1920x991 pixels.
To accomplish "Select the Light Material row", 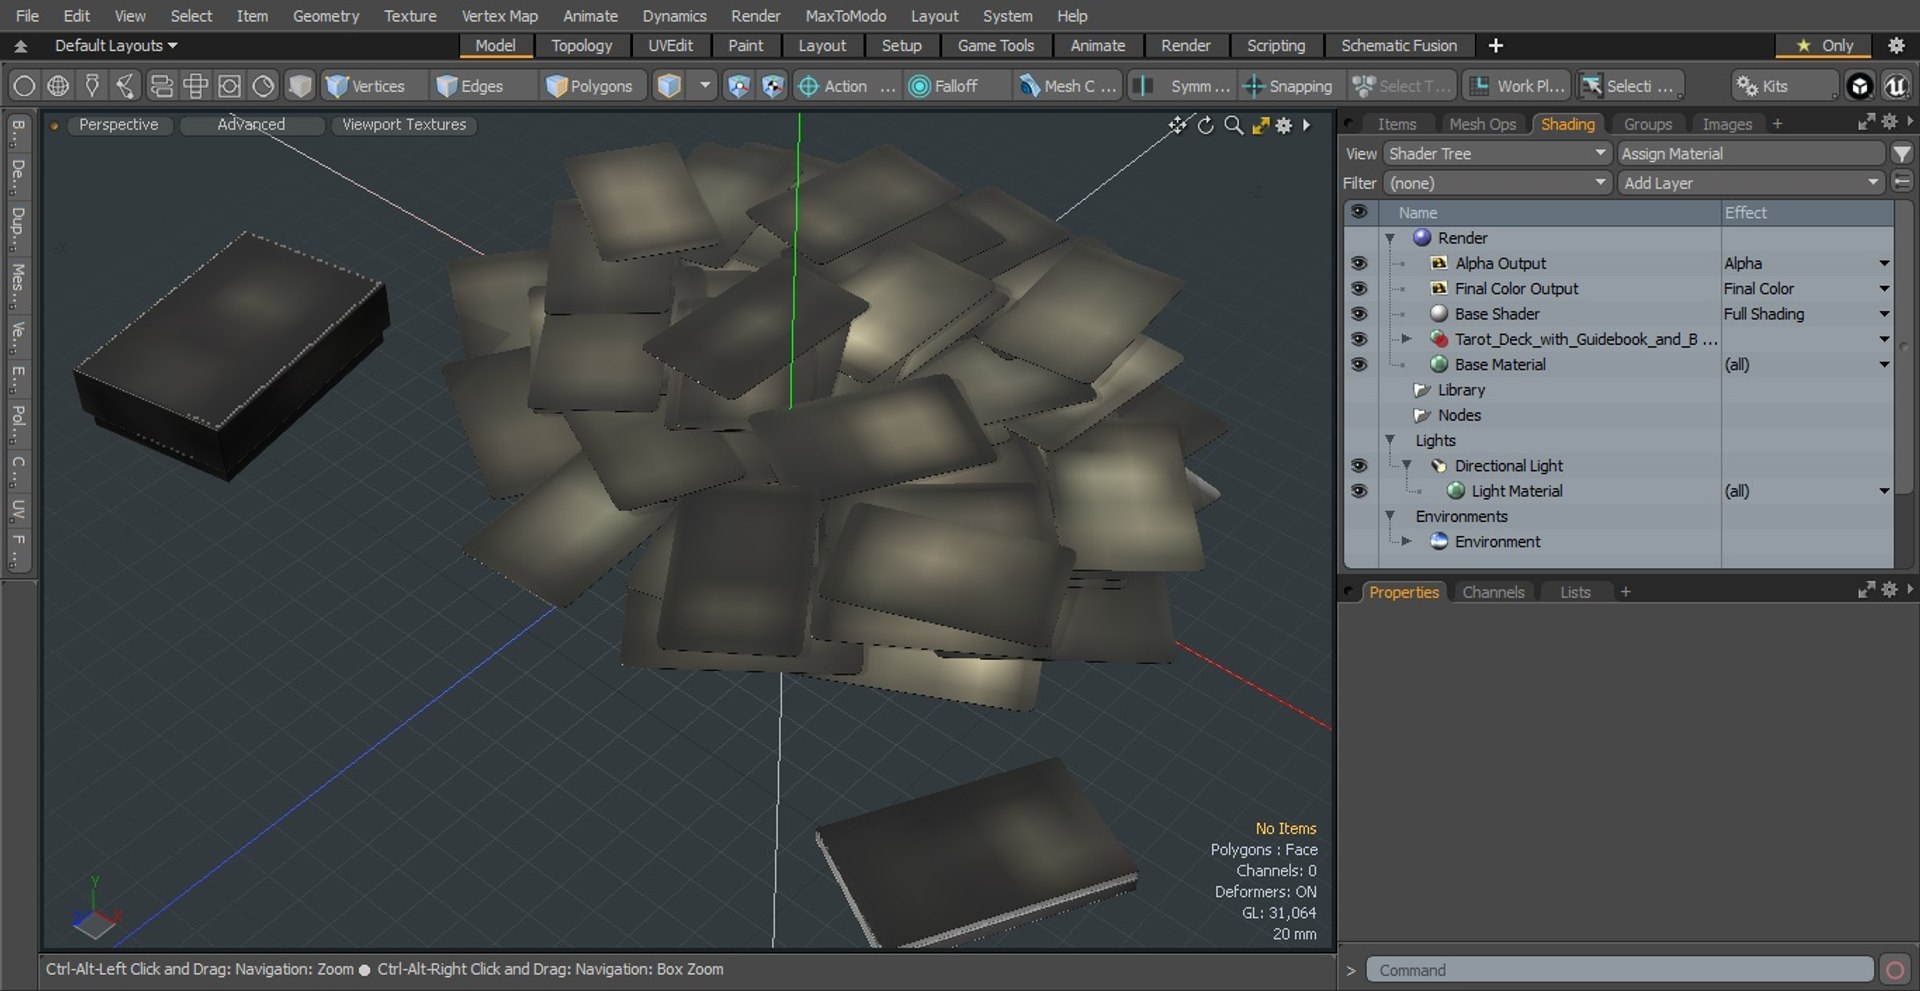I will 1619,491.
